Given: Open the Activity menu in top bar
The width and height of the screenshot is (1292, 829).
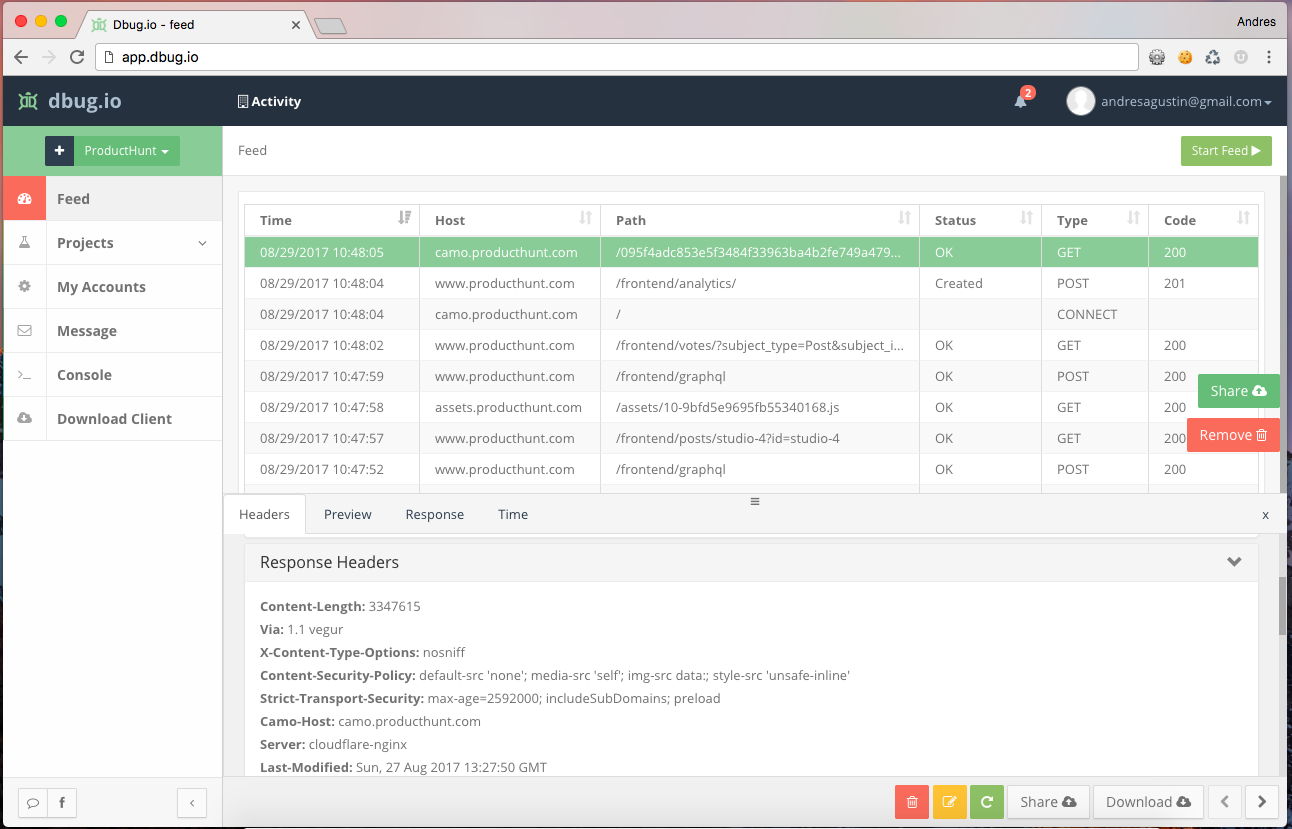Looking at the screenshot, I should click(269, 101).
